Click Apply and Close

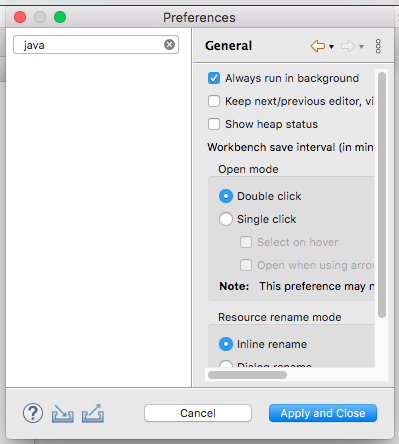323,413
